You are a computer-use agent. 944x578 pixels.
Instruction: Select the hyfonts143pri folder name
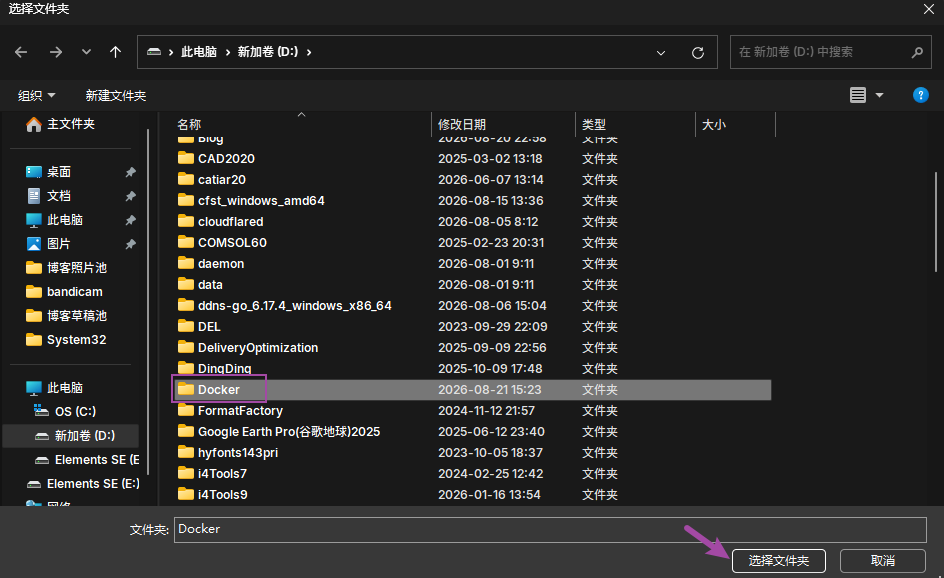click(x=238, y=453)
